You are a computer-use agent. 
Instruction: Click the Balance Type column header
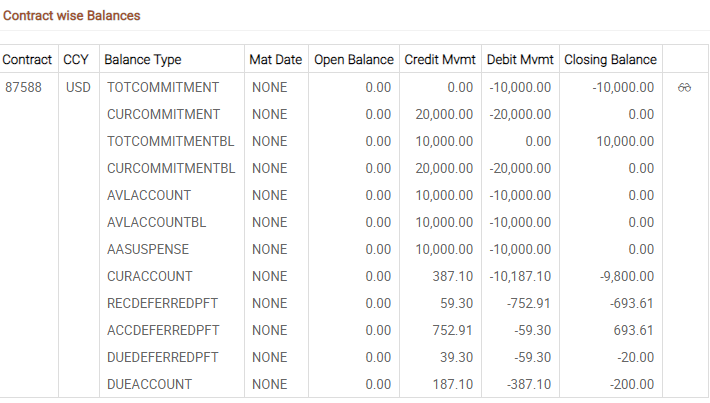click(143, 60)
